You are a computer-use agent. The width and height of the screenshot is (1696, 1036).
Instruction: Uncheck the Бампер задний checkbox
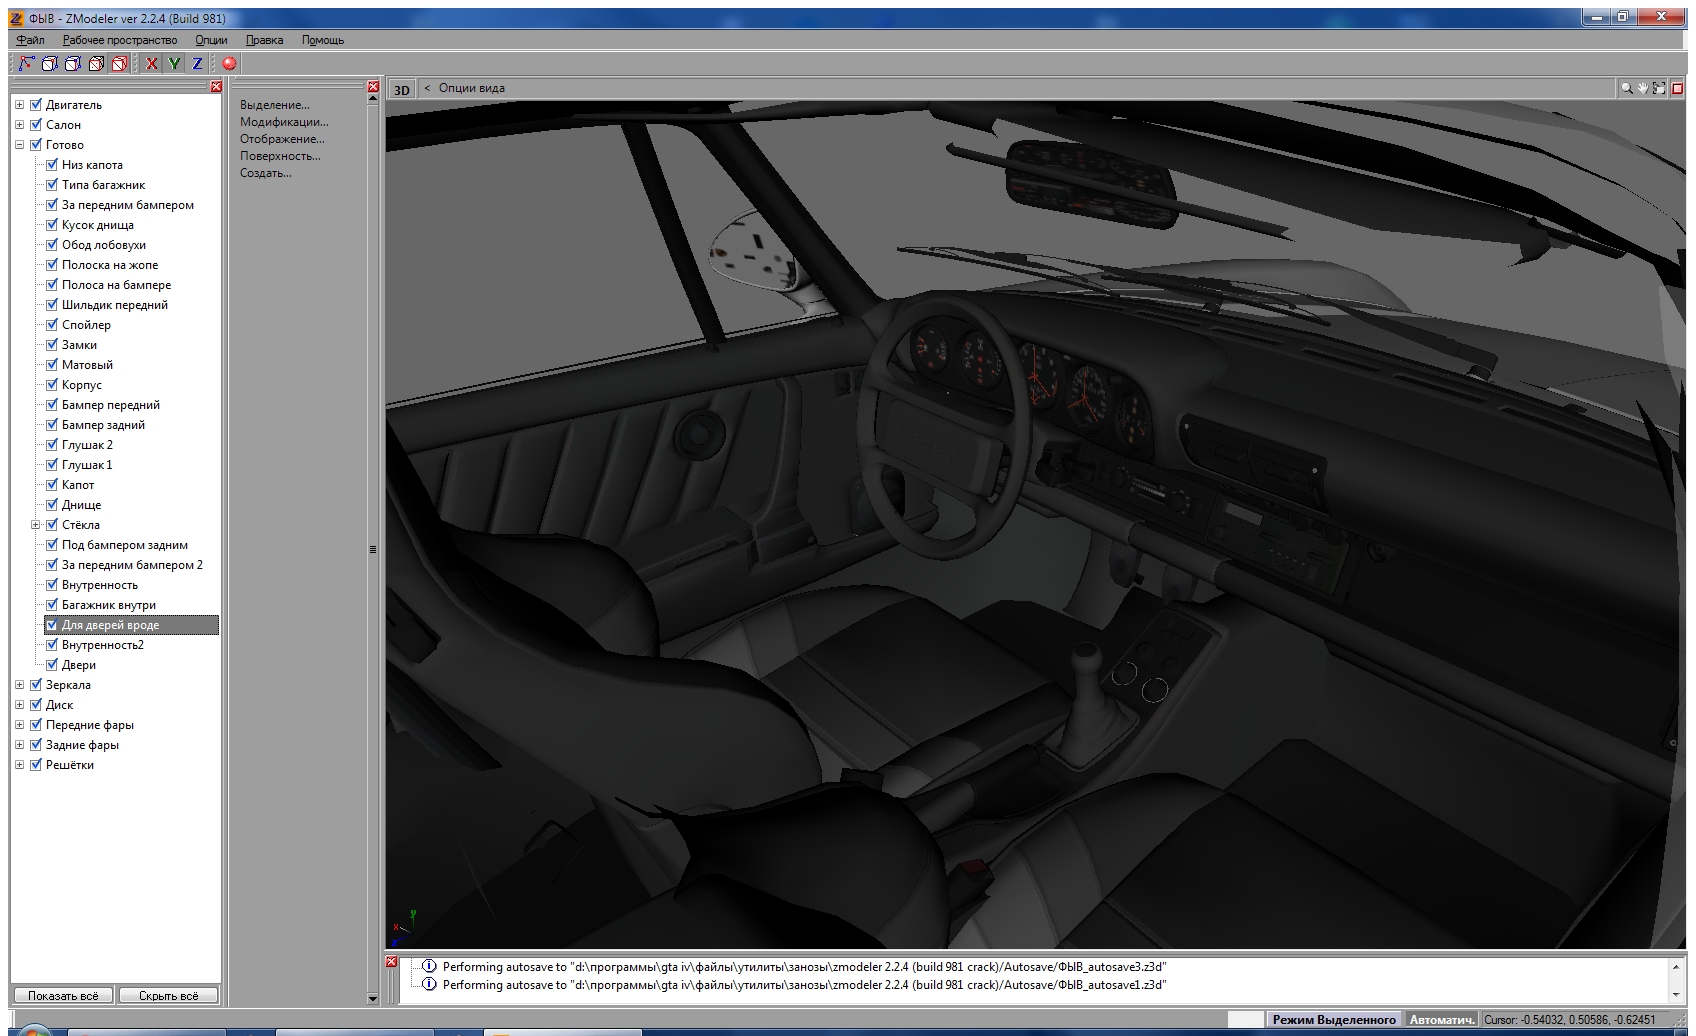(x=52, y=425)
